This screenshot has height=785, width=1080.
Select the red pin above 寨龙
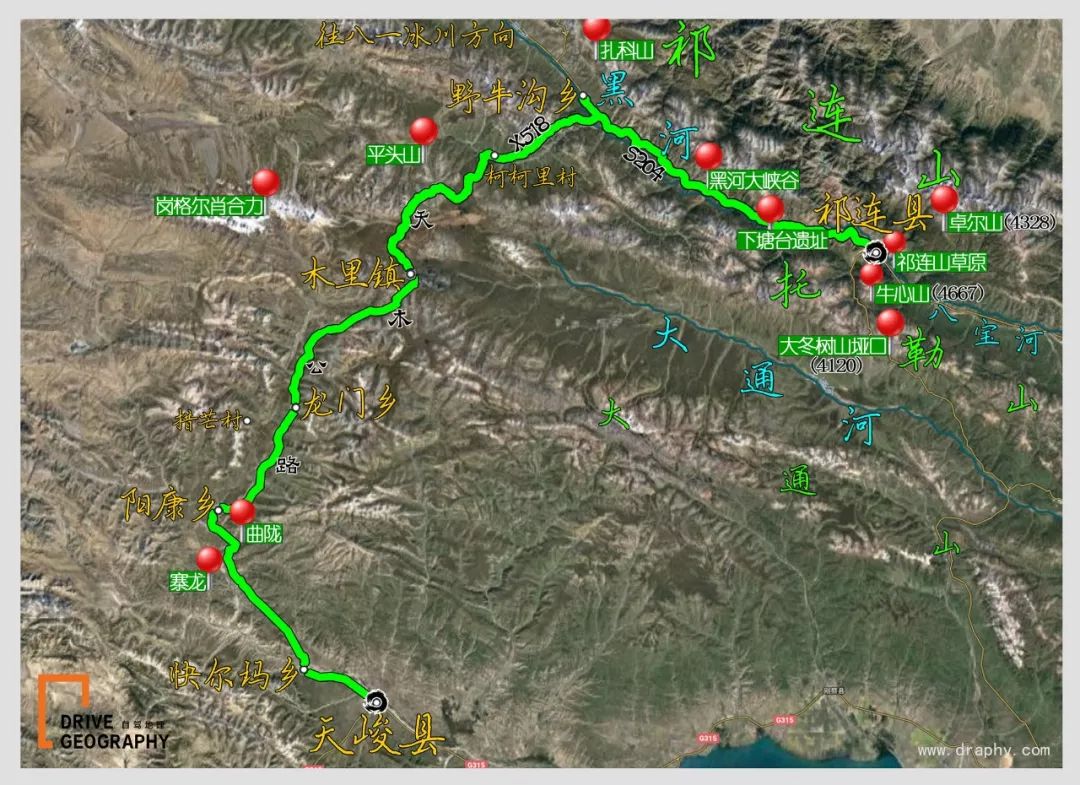209,559
